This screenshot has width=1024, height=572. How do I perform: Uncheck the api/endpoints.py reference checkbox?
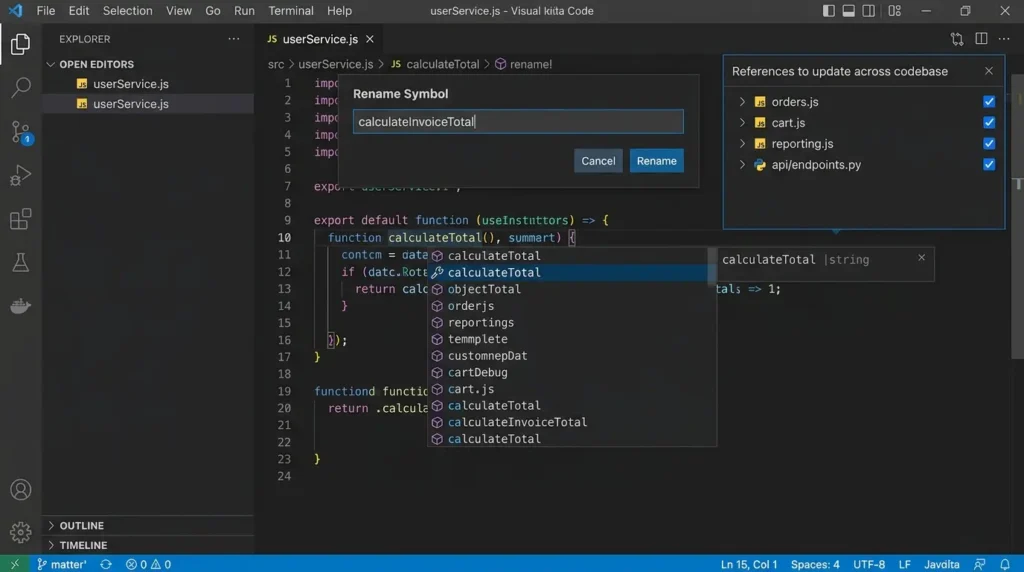(x=989, y=164)
